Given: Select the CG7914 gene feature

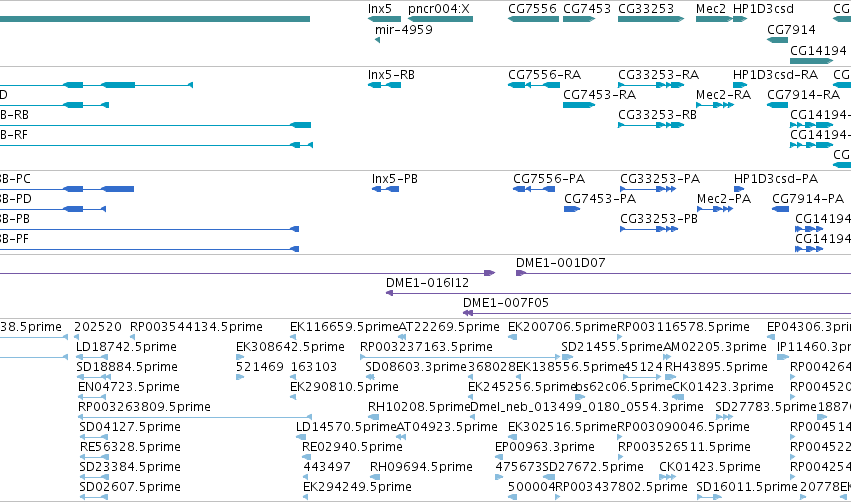Looking at the screenshot, I should click(x=777, y=40).
